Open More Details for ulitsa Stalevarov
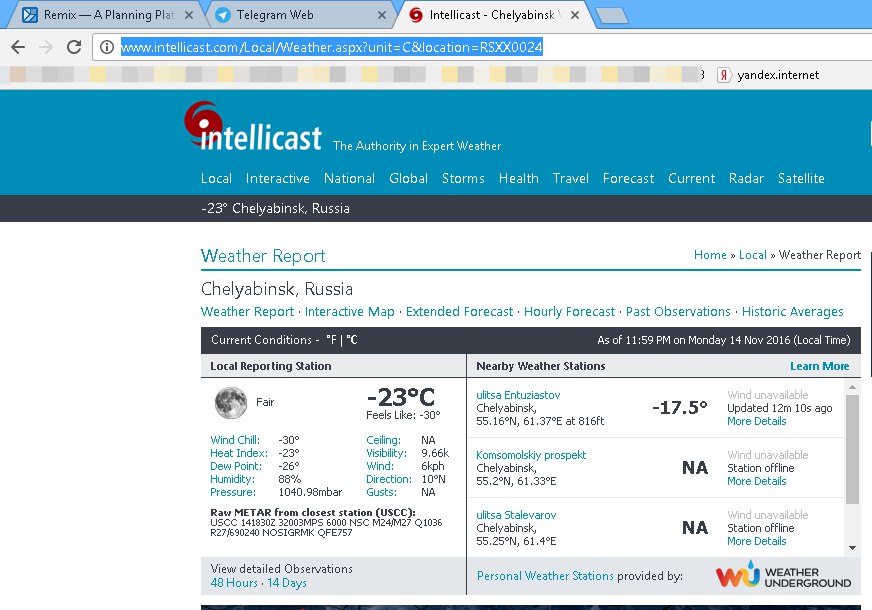872x610 pixels. (x=756, y=541)
